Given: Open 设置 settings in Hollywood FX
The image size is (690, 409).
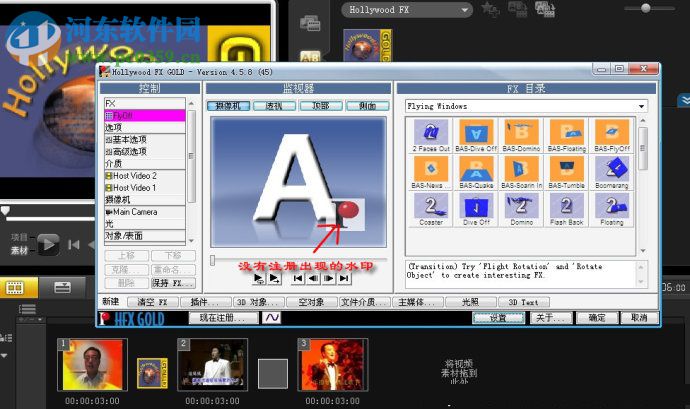Looking at the screenshot, I should click(x=499, y=317).
